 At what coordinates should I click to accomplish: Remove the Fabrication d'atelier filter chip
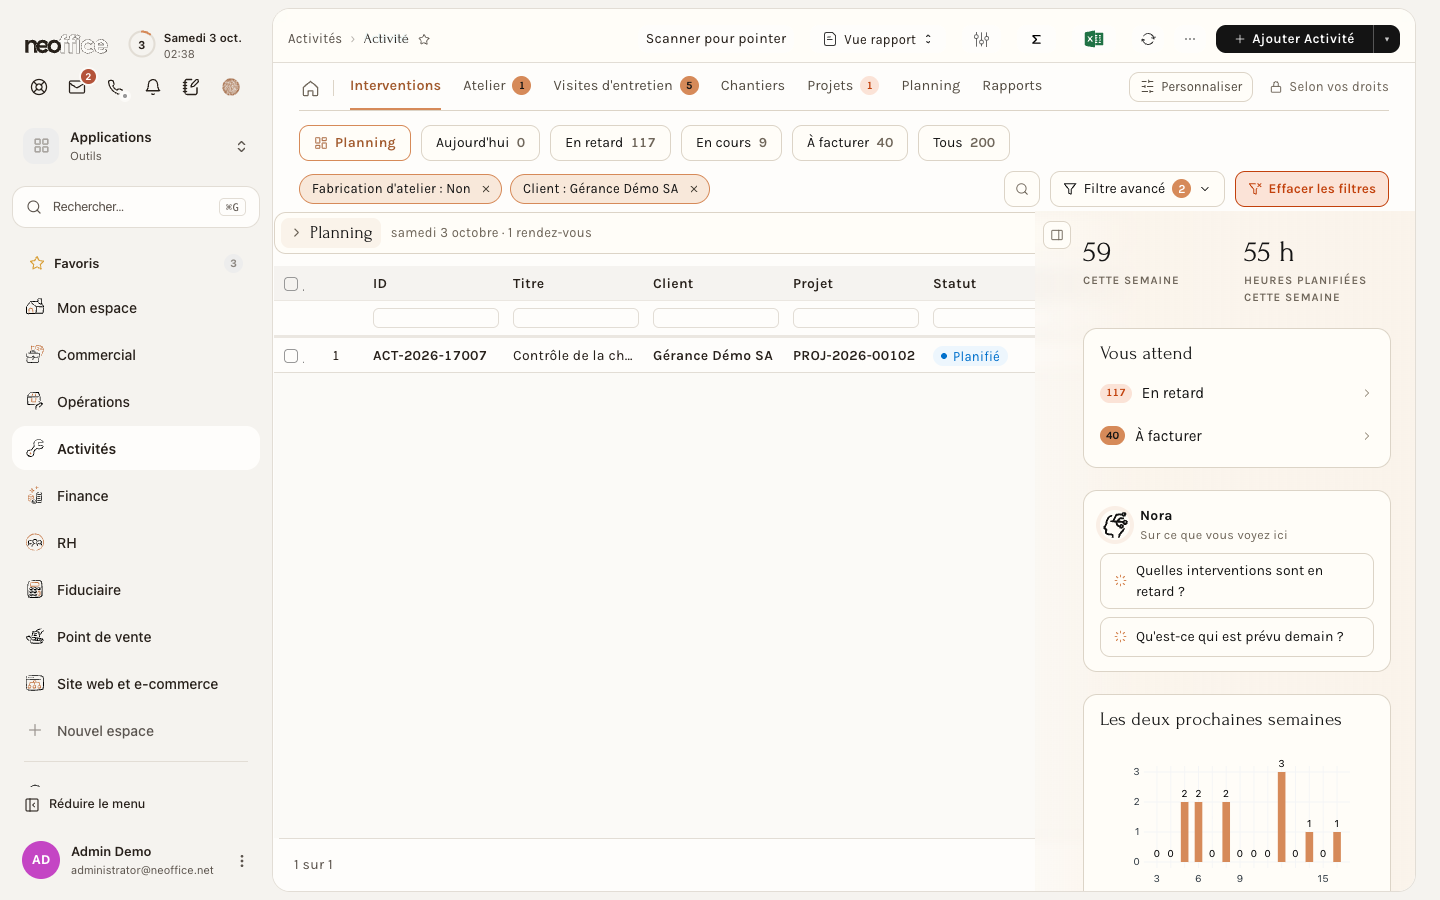486,189
